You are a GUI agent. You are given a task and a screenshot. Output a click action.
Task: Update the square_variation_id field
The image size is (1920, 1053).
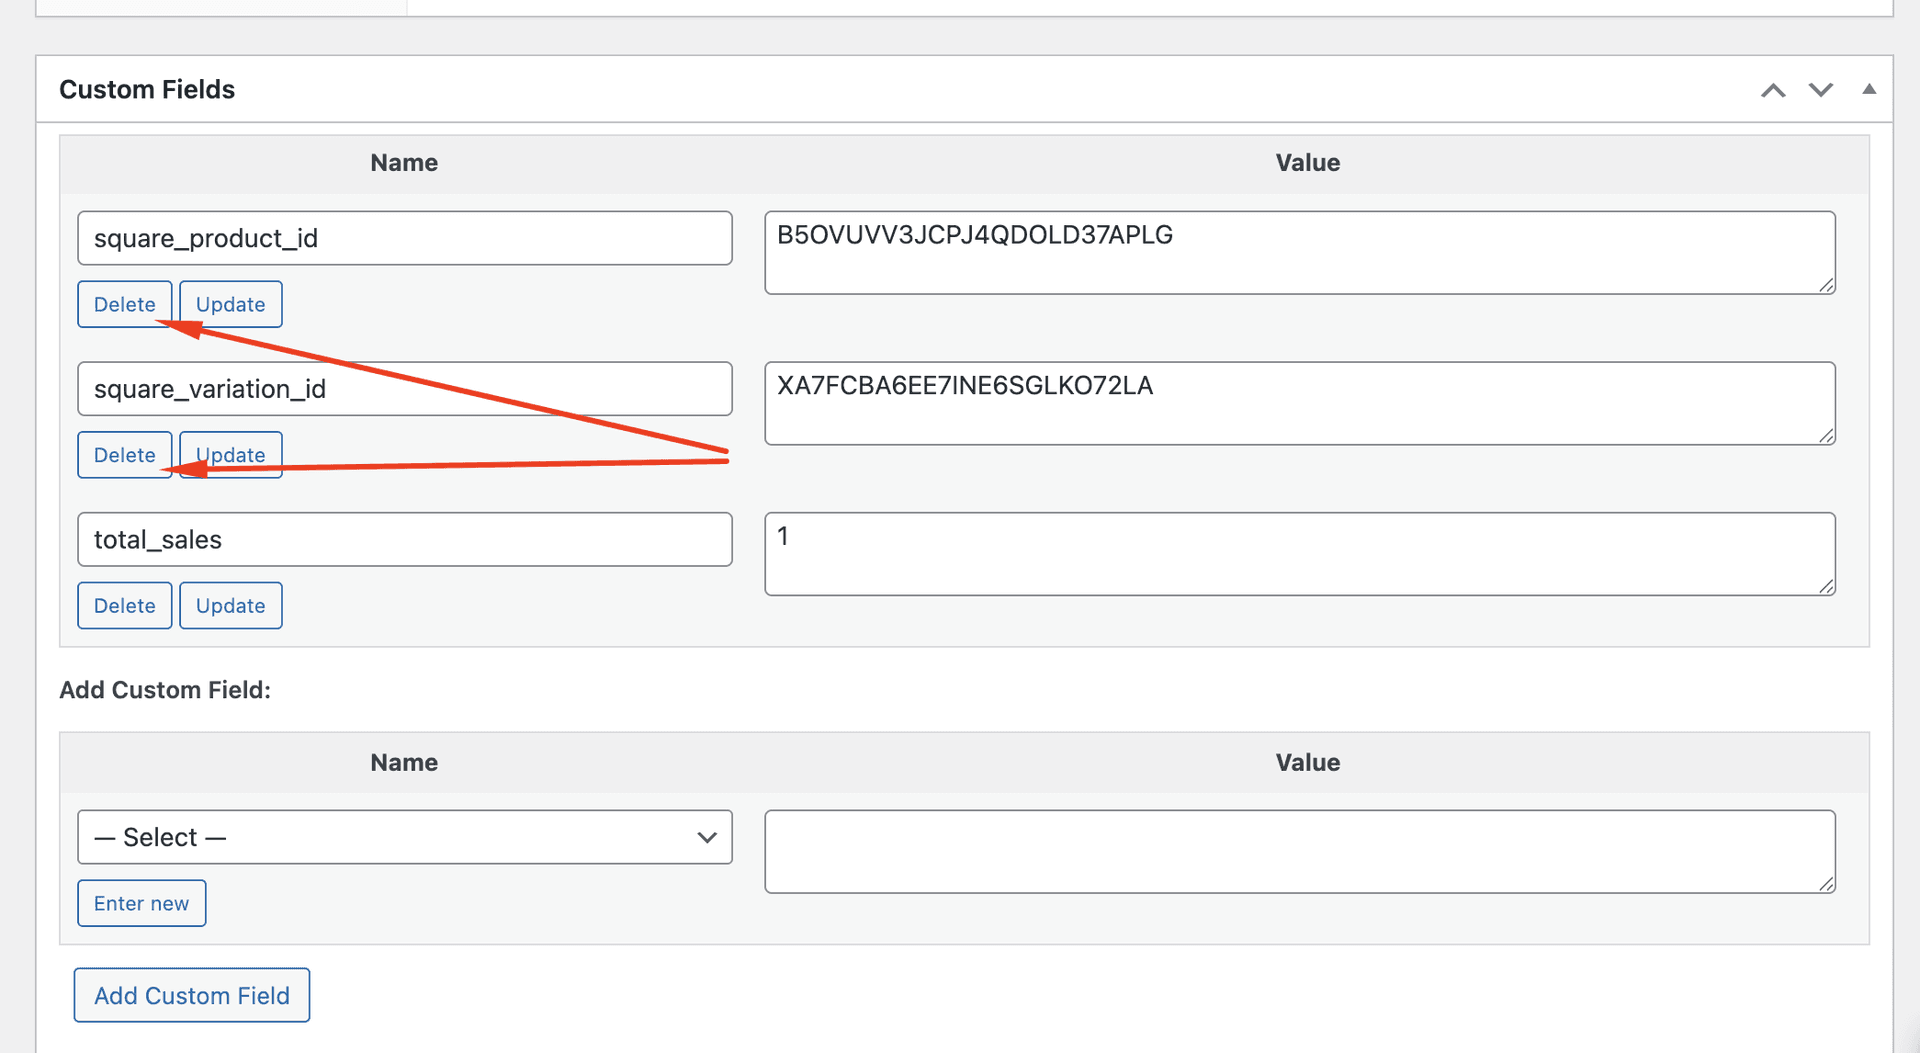[230, 454]
